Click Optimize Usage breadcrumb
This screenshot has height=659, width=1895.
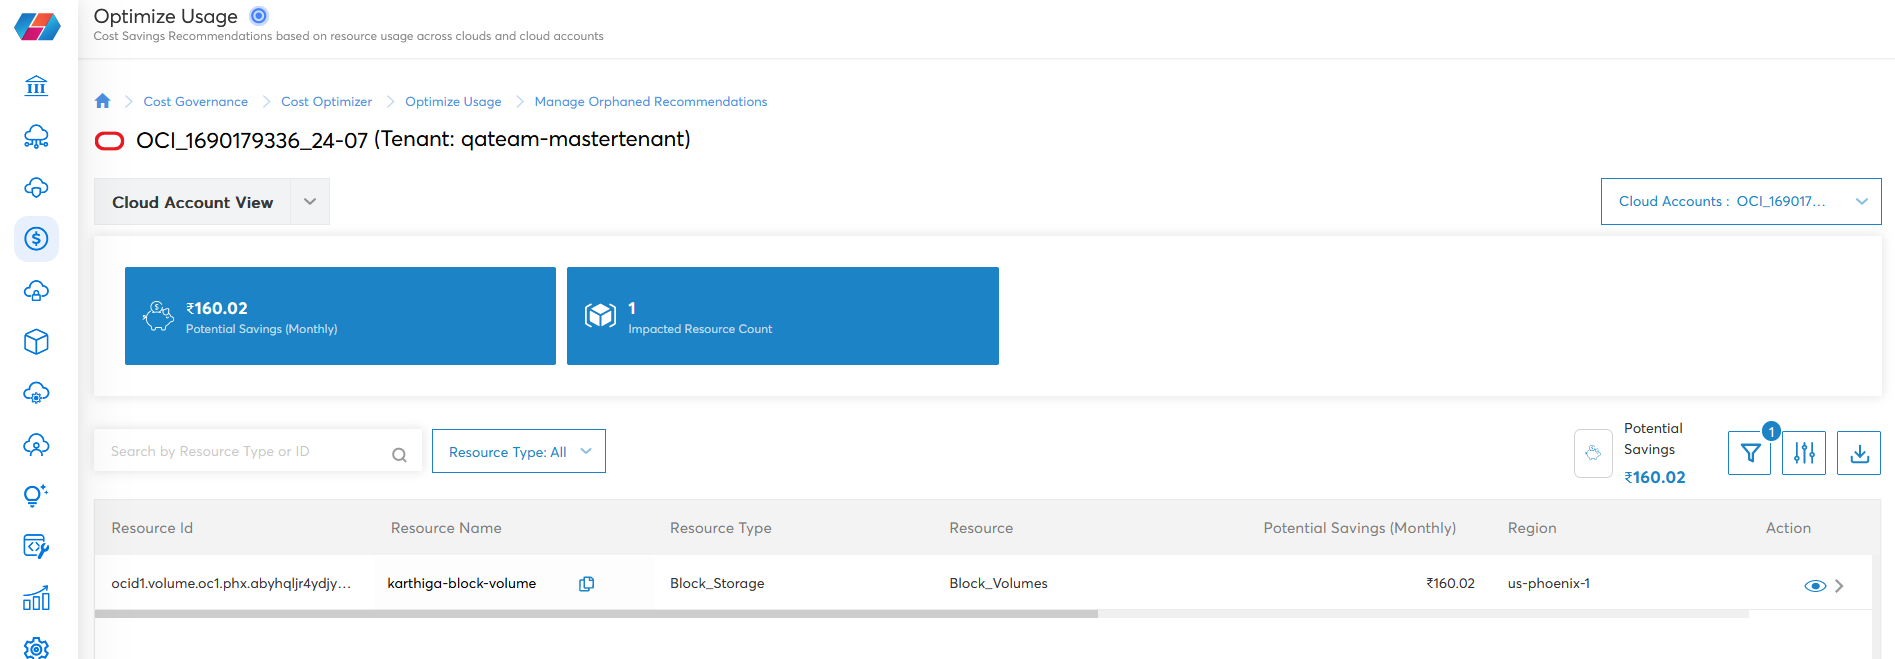point(453,102)
